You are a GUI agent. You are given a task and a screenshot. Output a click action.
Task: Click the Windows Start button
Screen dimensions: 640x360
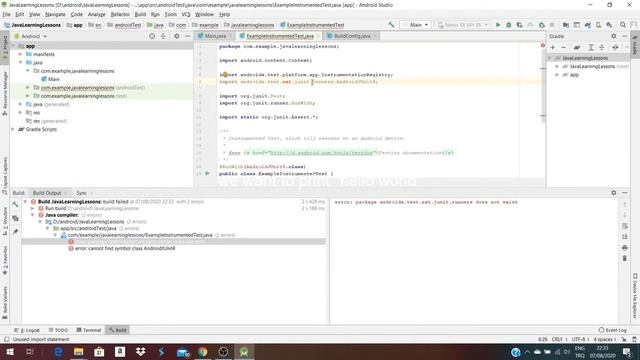coord(10,351)
